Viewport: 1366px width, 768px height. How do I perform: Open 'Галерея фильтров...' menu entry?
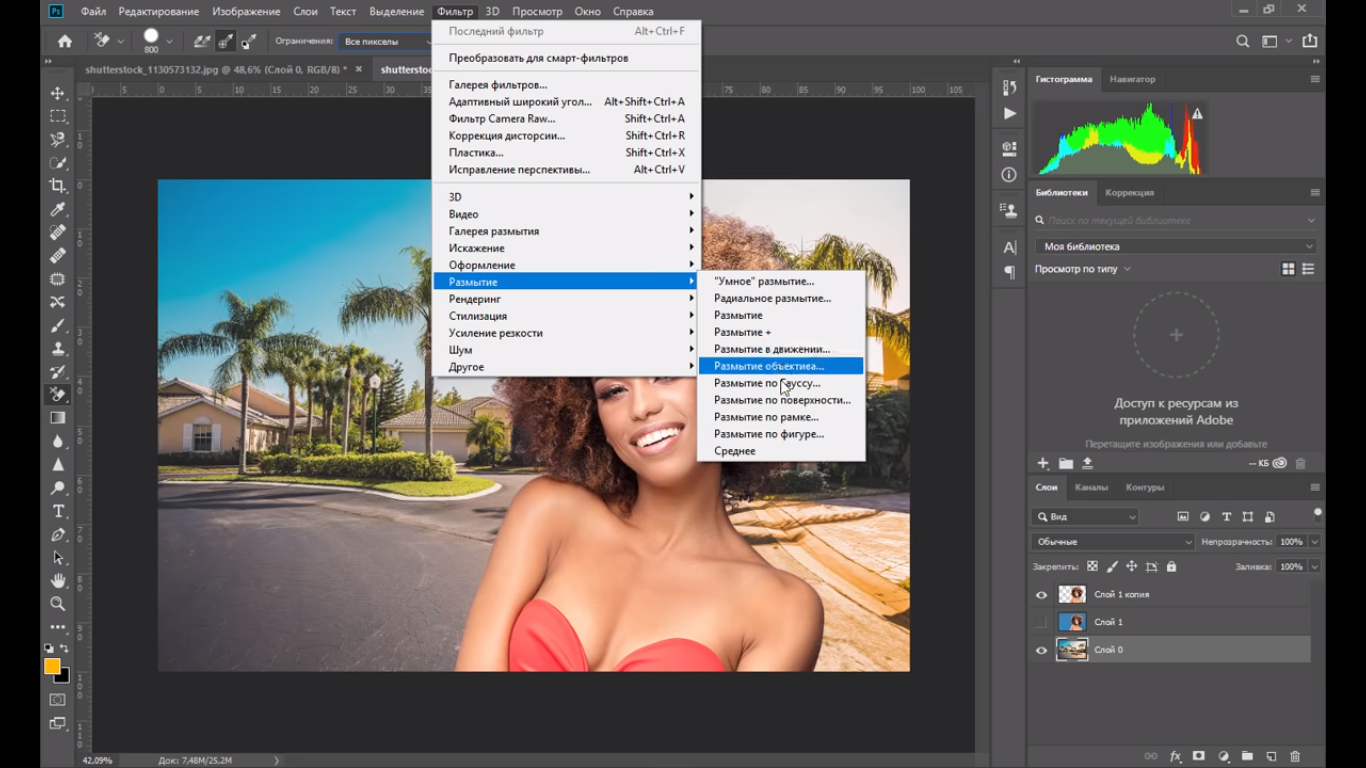(x=498, y=85)
